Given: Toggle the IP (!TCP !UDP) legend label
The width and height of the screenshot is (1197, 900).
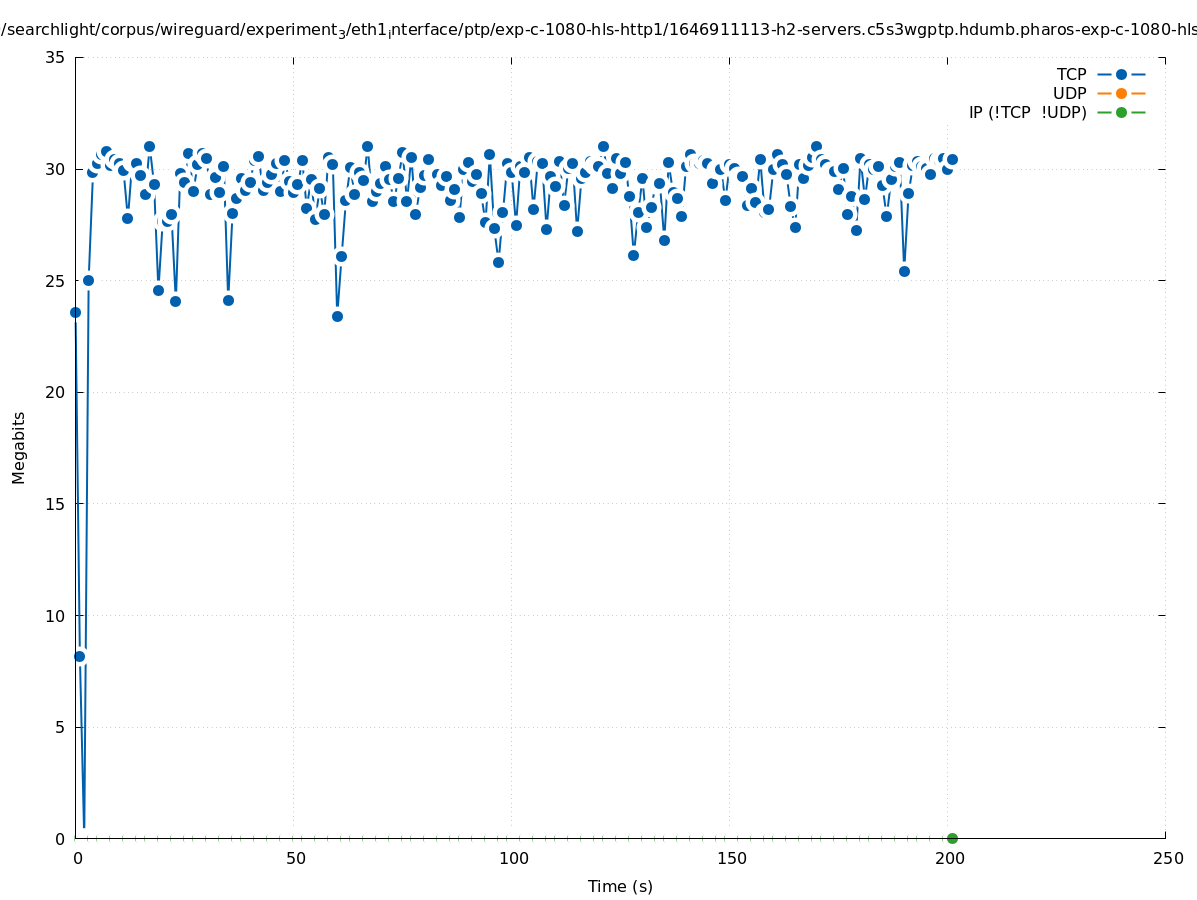Looking at the screenshot, I should 1027,112.
